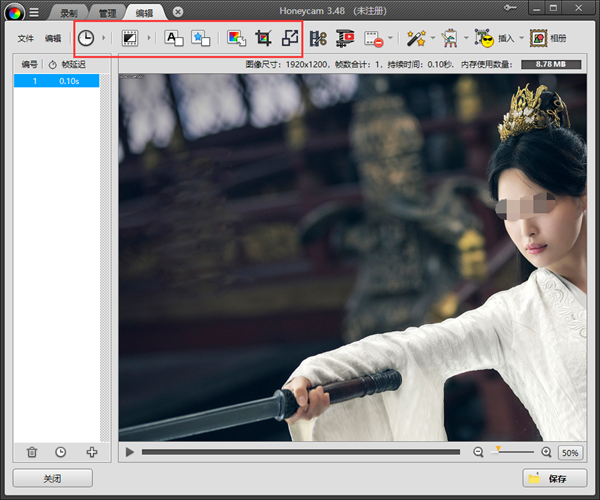Open the text insertion tool
The width and height of the screenshot is (600, 500).
[x=173, y=38]
